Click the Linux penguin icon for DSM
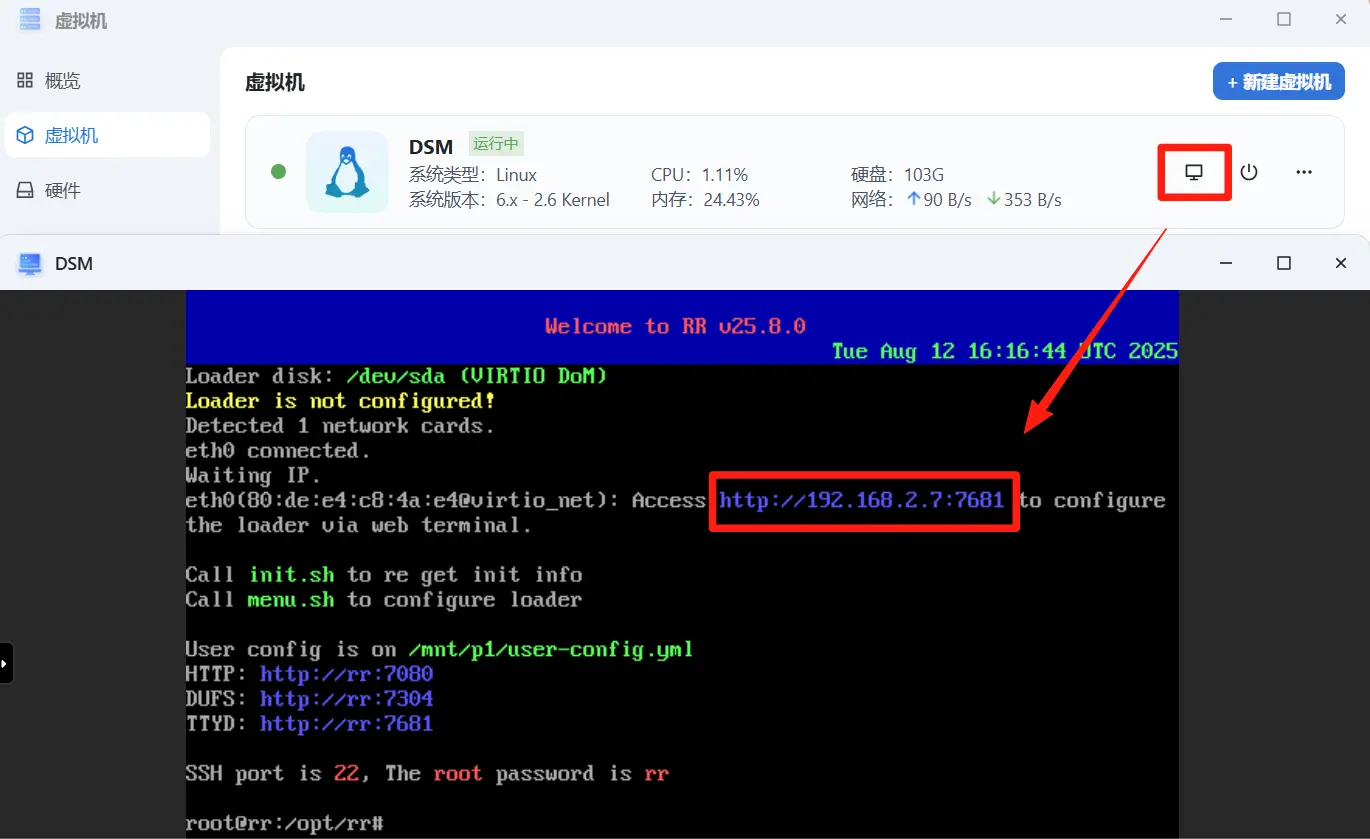The width and height of the screenshot is (1370, 839). 347,172
